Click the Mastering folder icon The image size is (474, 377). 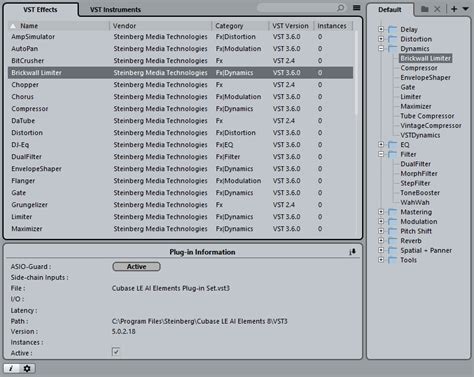393,212
